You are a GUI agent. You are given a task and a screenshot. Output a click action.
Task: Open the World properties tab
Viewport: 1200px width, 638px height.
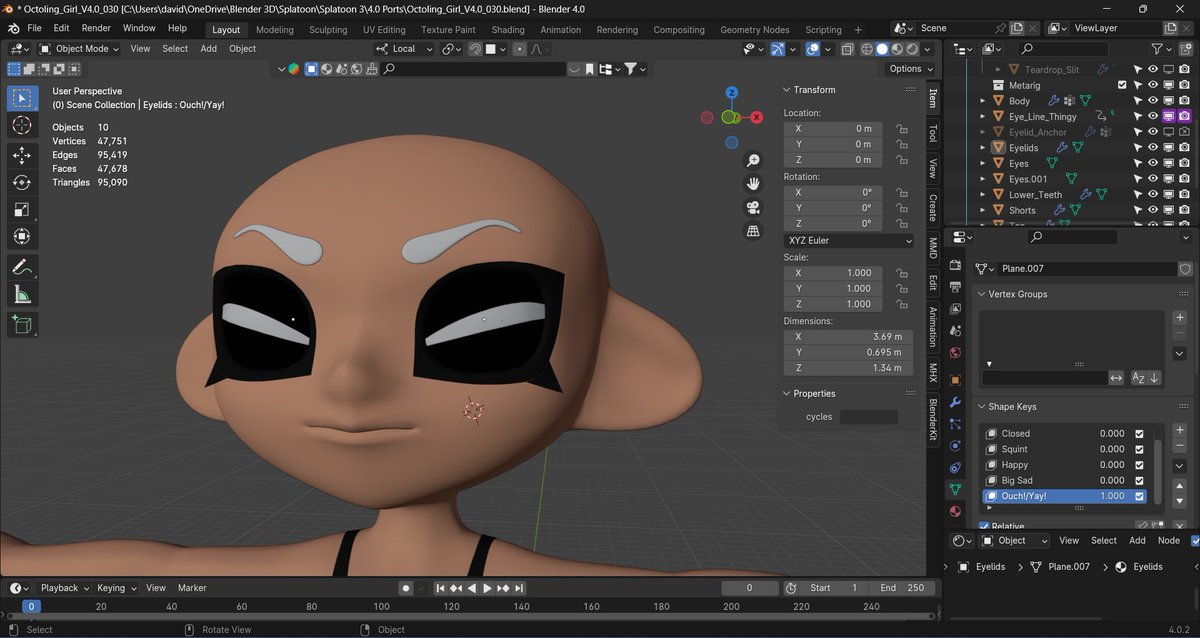point(955,353)
